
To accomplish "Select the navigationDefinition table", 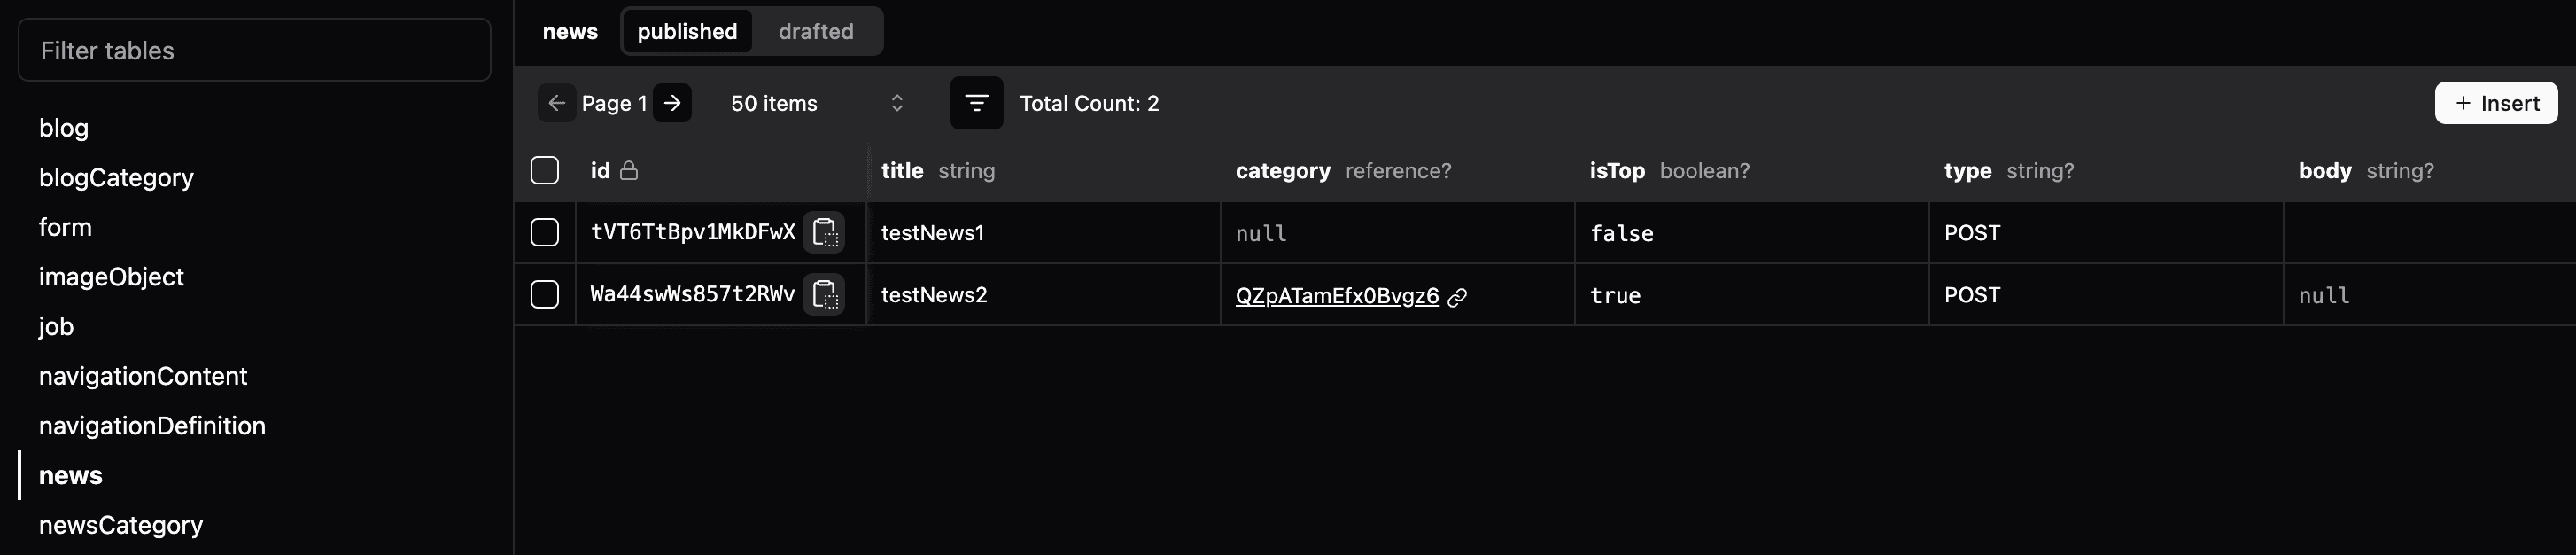I will click(152, 426).
